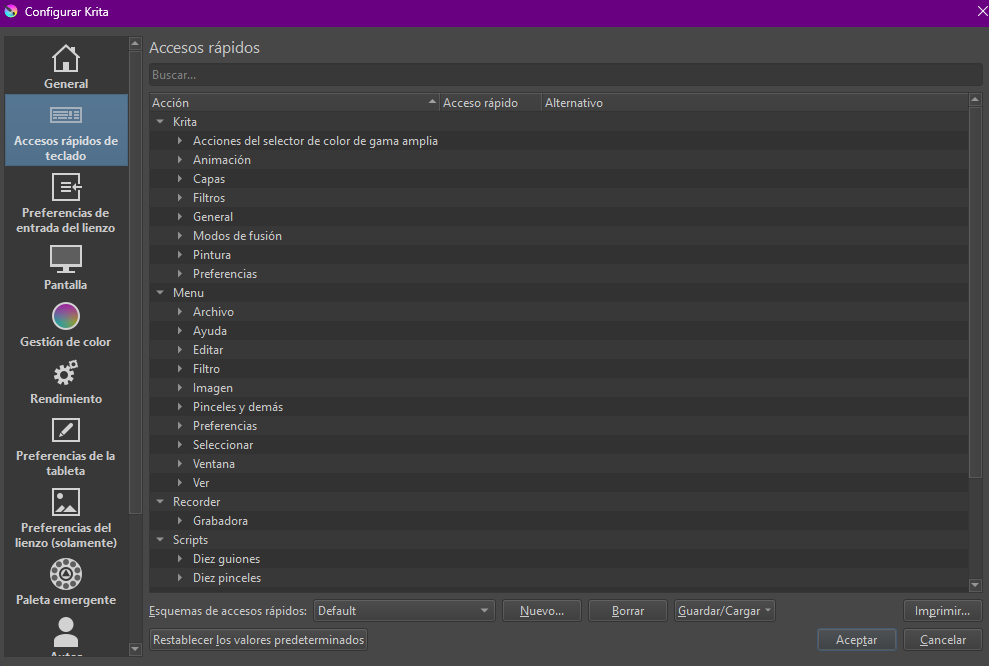Expand Pinceles y demás category
This screenshot has width=989, height=666.
[x=180, y=407]
